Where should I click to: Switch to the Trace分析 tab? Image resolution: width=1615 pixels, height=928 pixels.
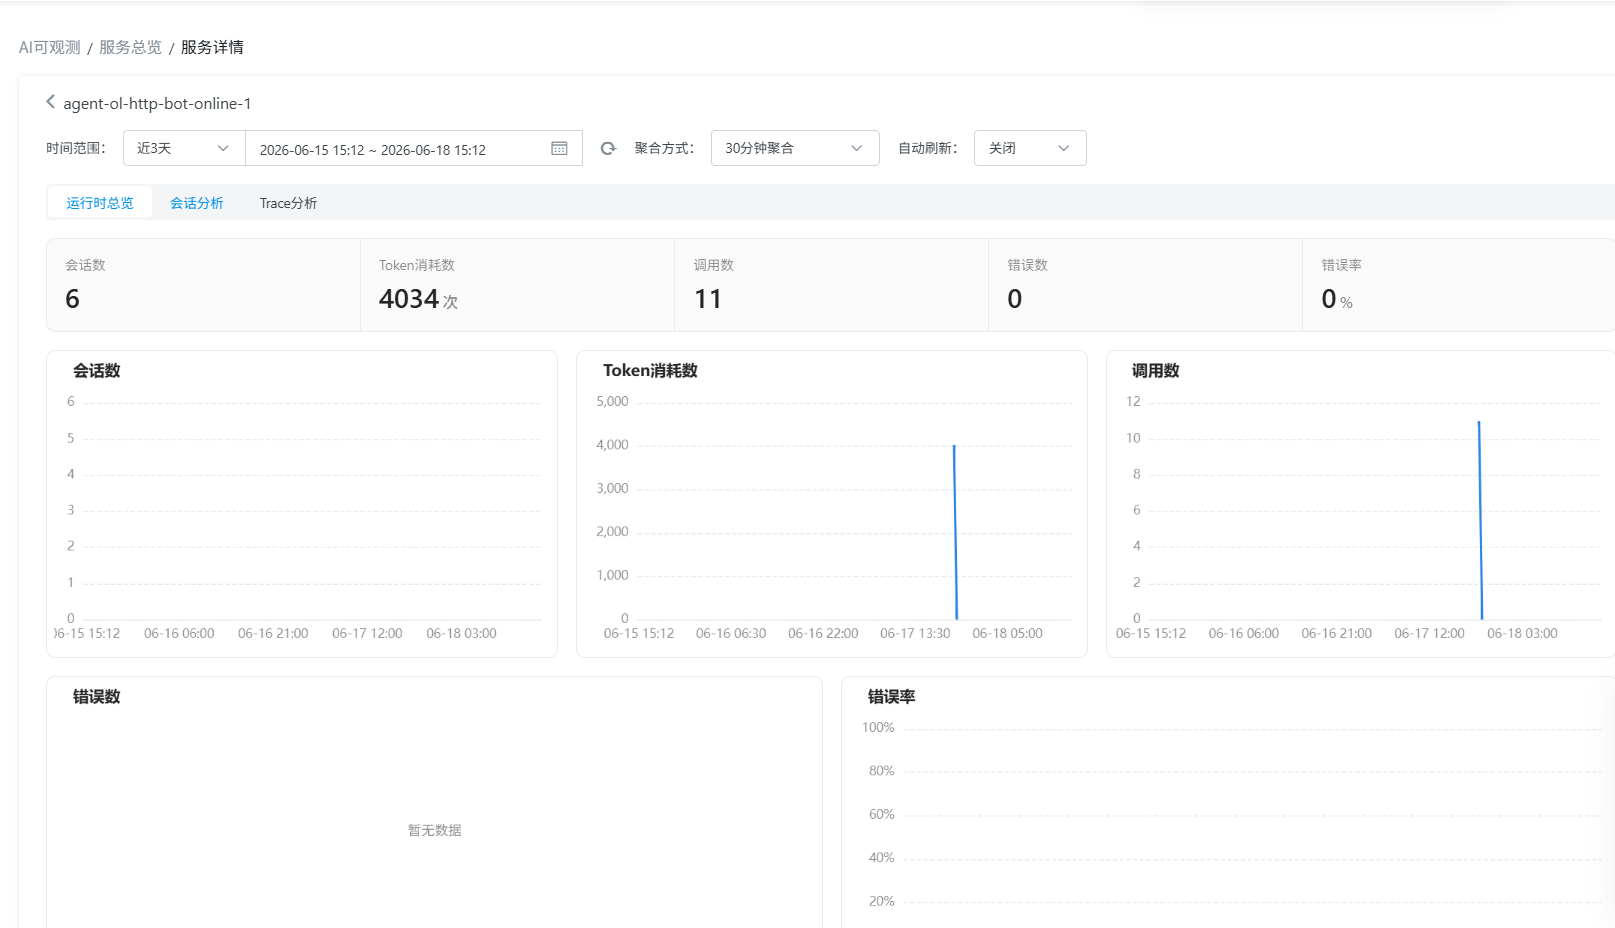[x=288, y=203]
